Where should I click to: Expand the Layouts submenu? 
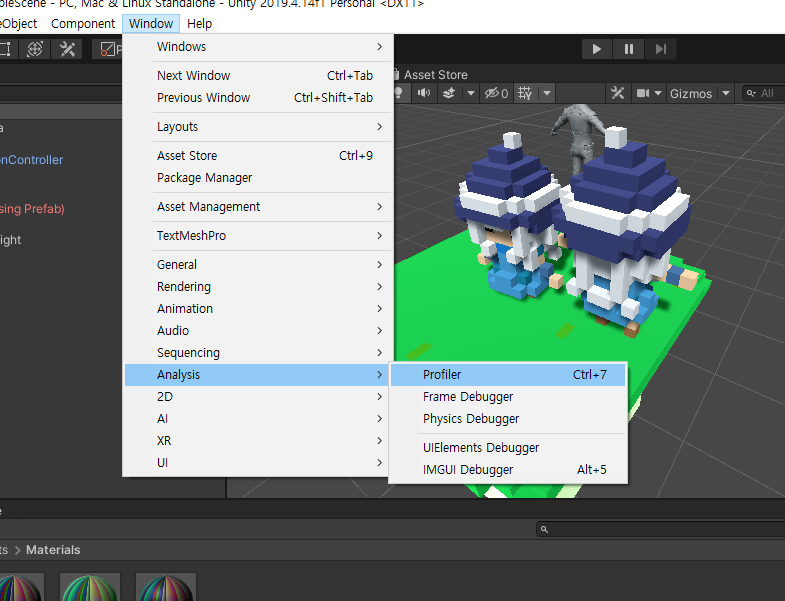258,127
